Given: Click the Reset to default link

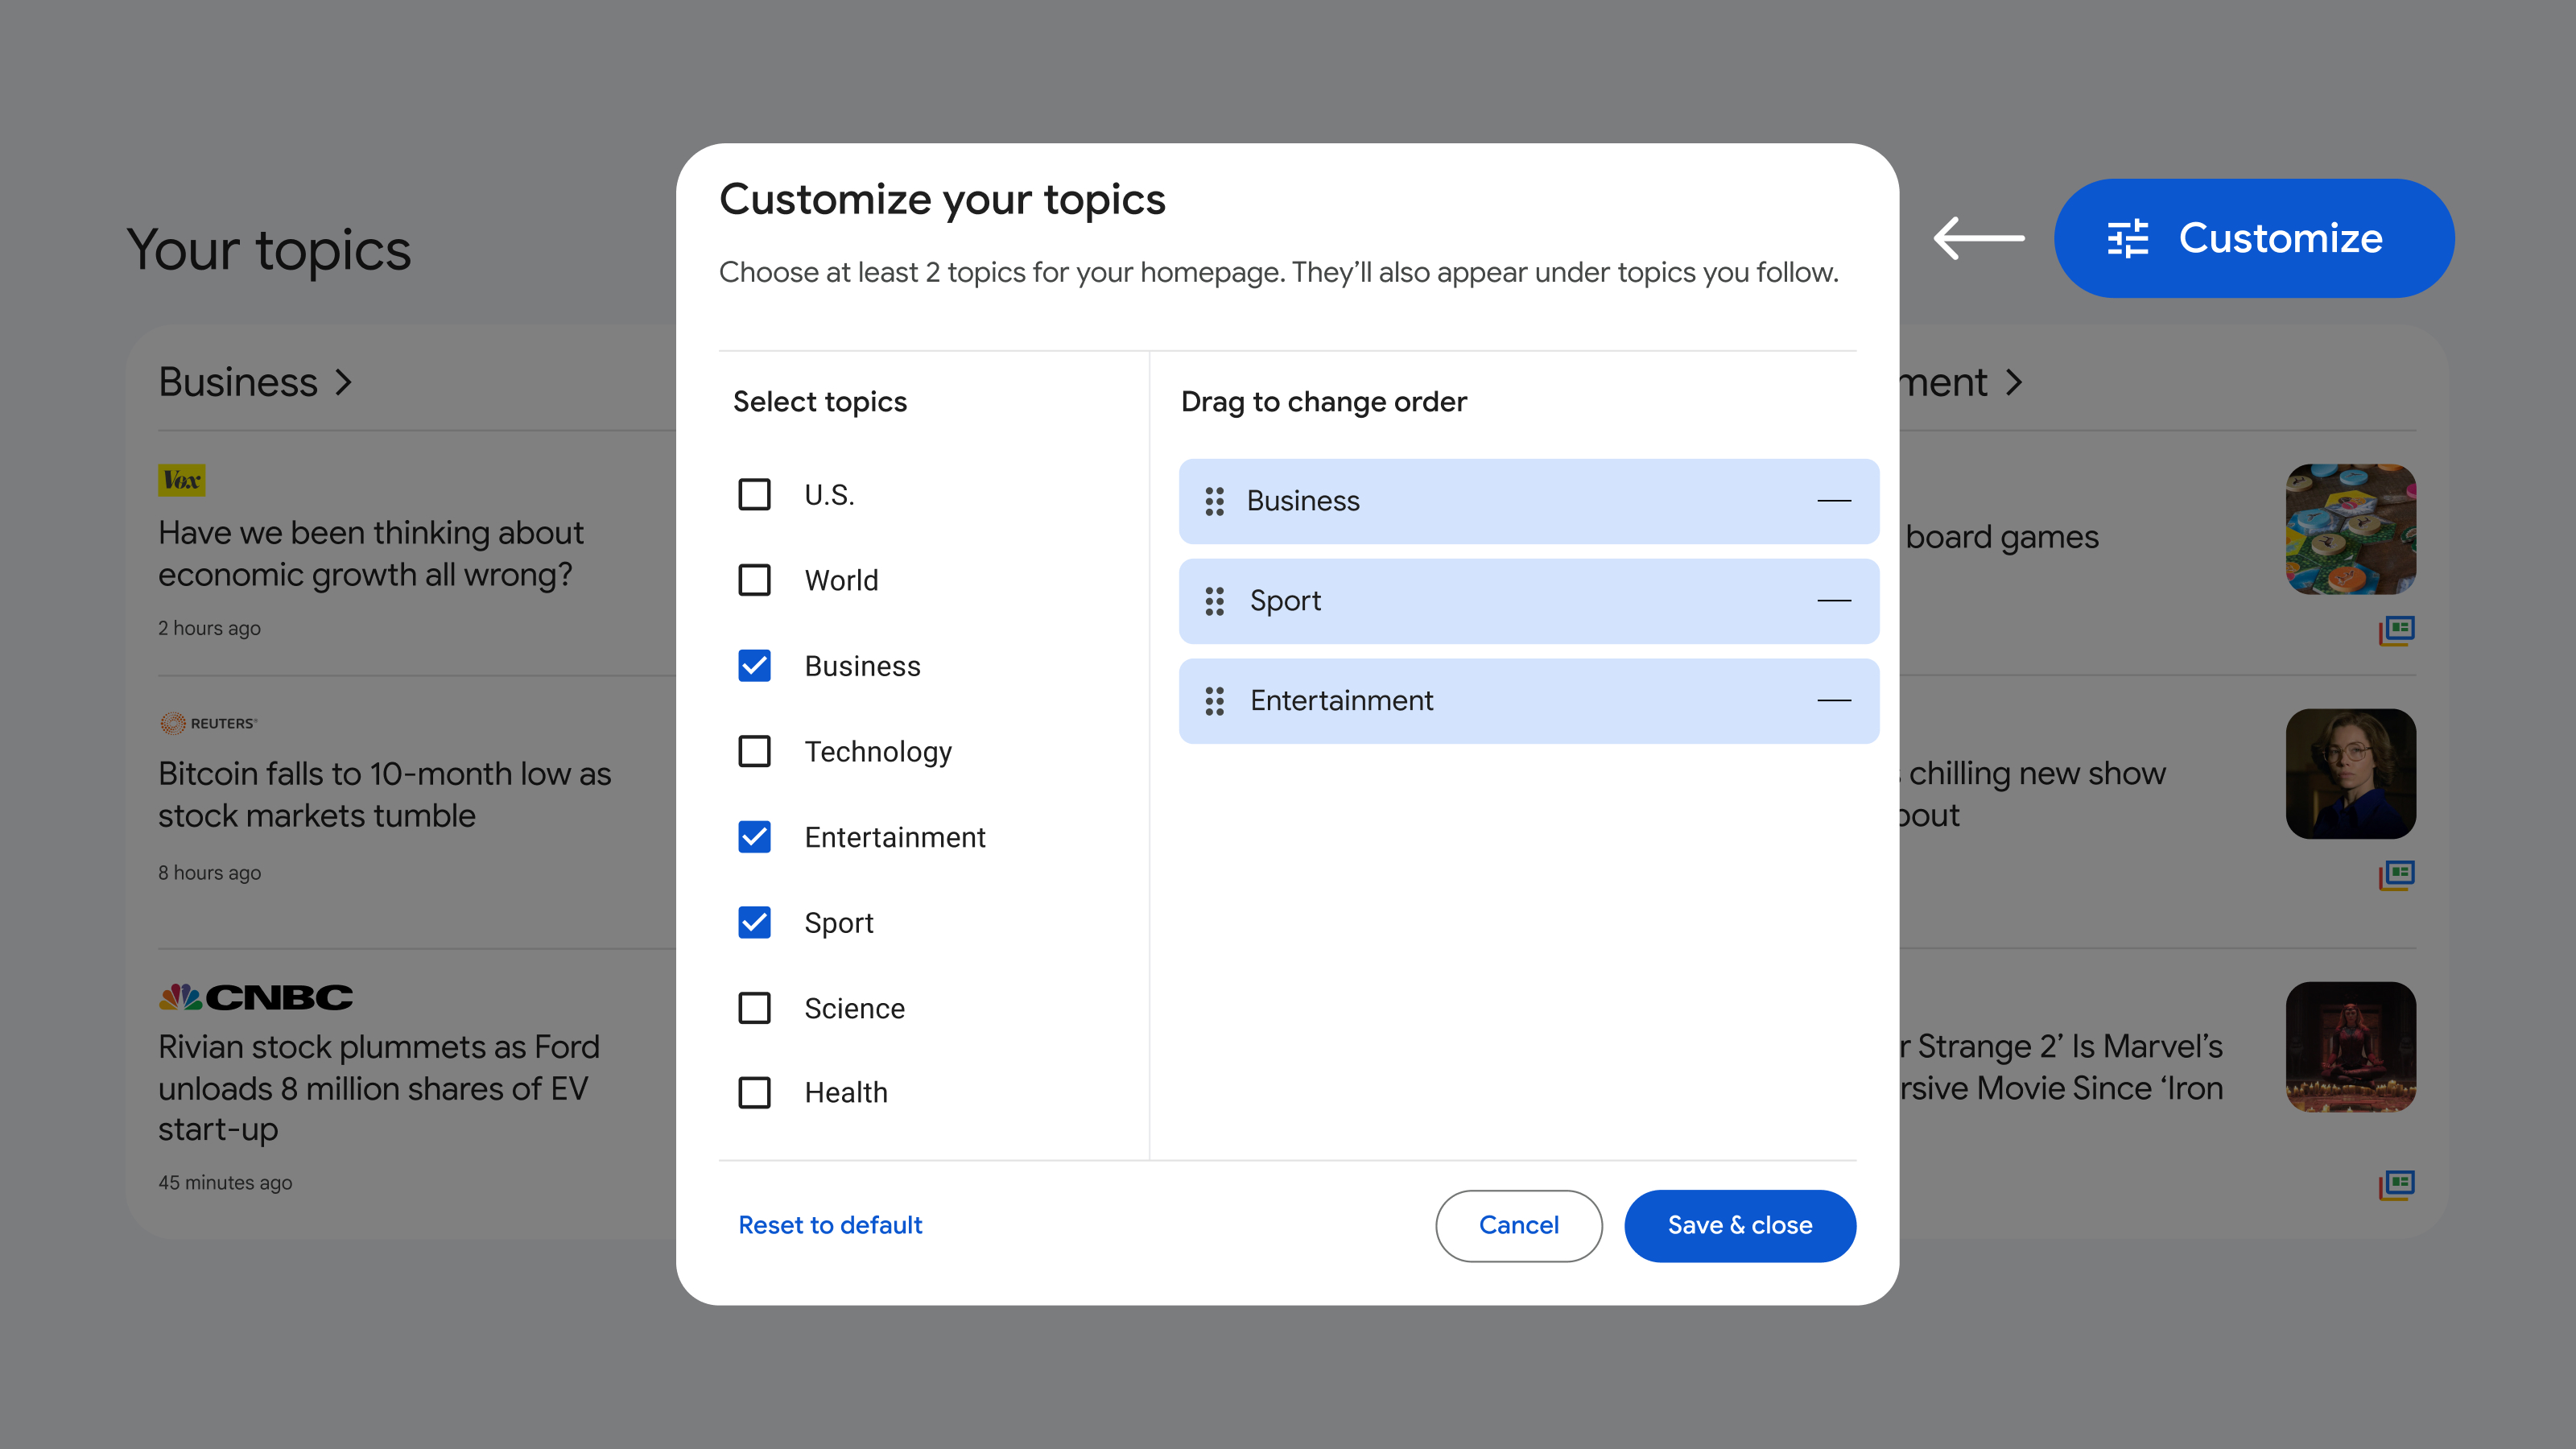Looking at the screenshot, I should pyautogui.click(x=828, y=1224).
